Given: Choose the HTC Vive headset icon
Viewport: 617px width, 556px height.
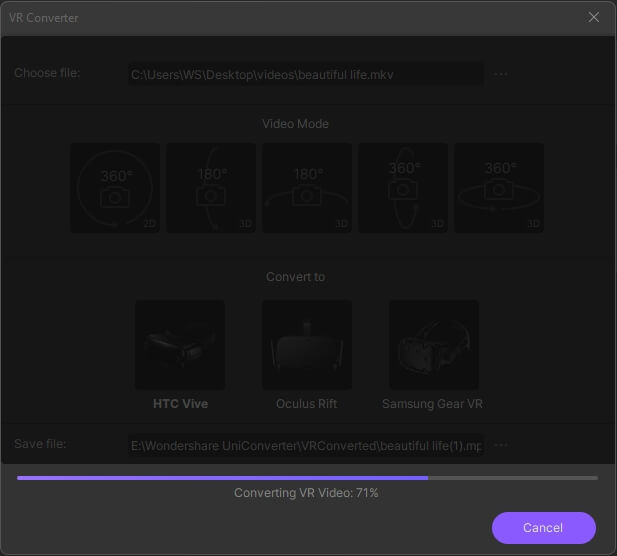Looking at the screenshot, I should [180, 345].
